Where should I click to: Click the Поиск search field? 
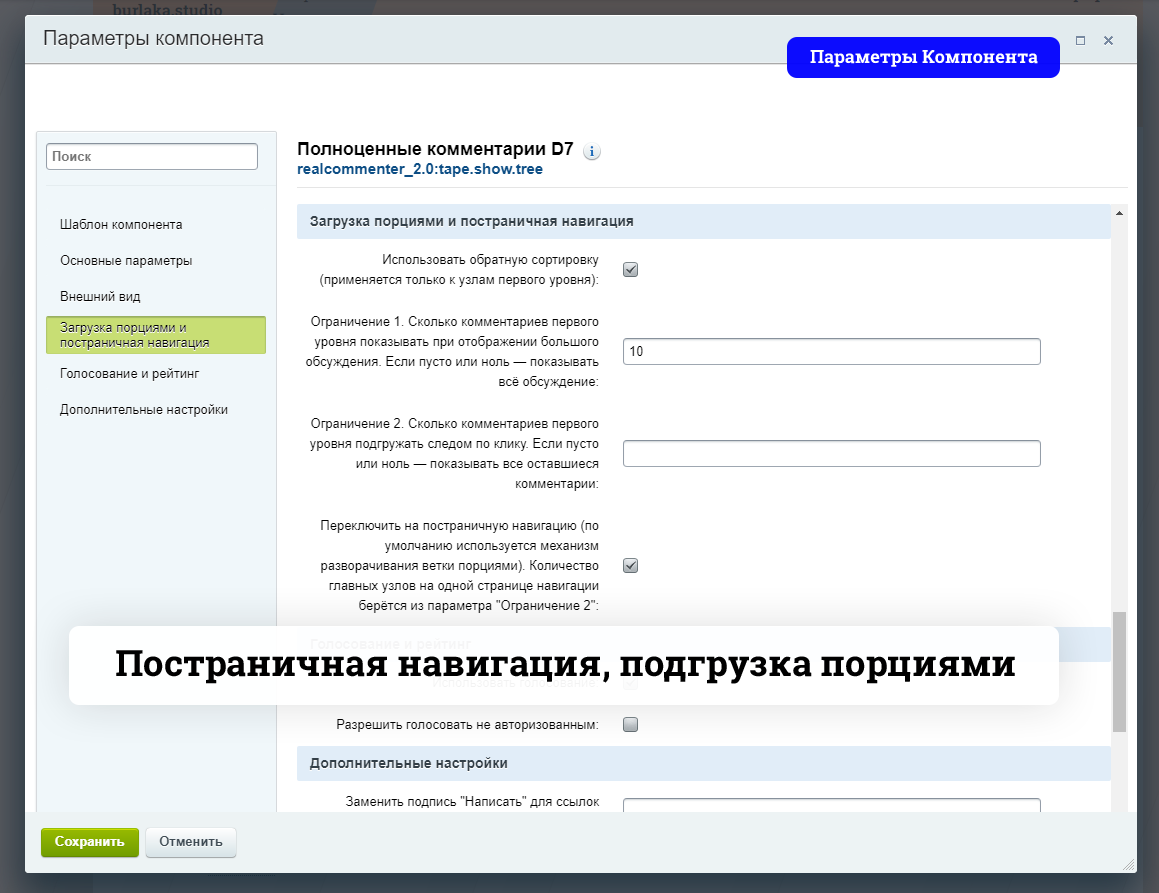tap(152, 157)
